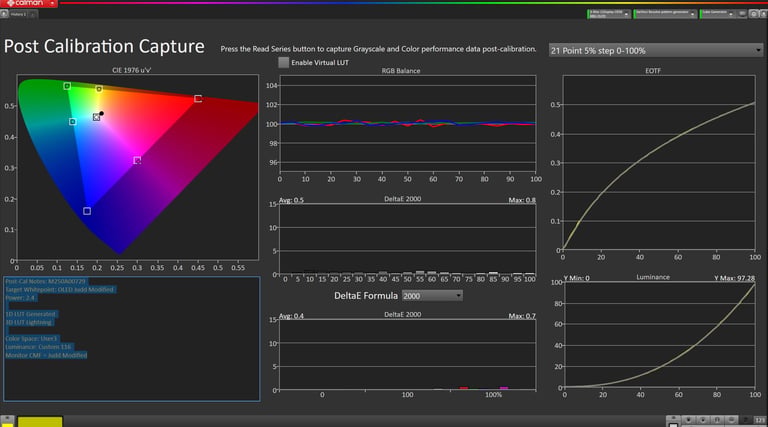
Task: Enable the Virtual LUT checkbox
Action: tap(284, 62)
